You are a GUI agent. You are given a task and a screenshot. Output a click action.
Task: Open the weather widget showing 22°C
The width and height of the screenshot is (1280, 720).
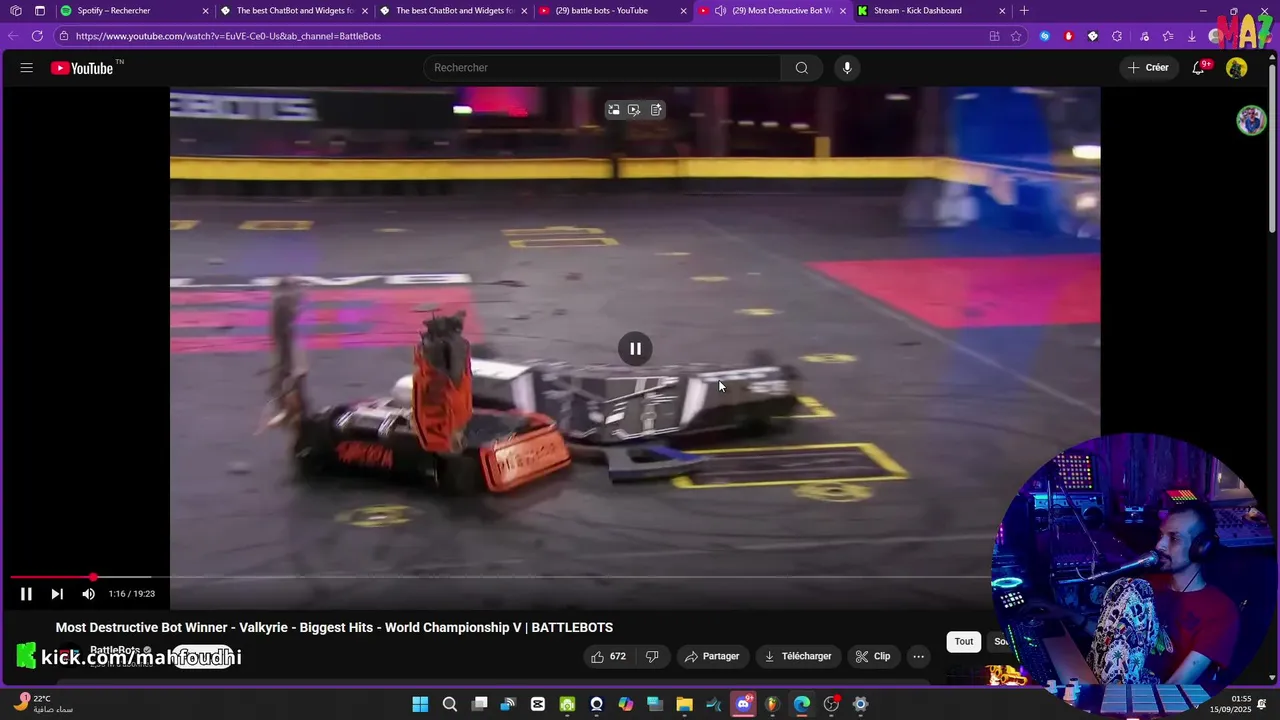pos(44,704)
